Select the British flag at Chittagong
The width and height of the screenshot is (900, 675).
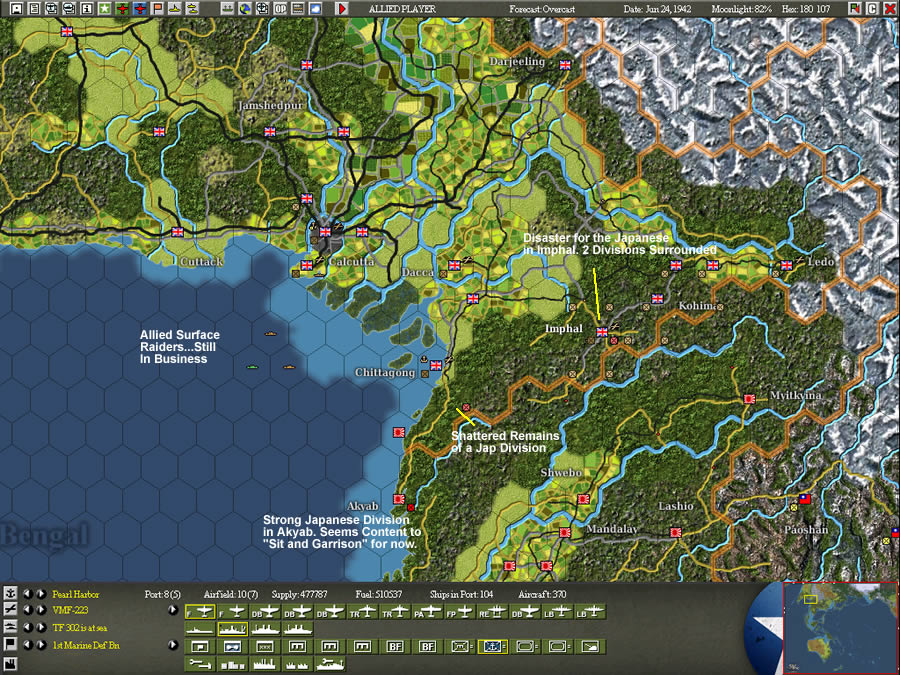click(x=436, y=366)
